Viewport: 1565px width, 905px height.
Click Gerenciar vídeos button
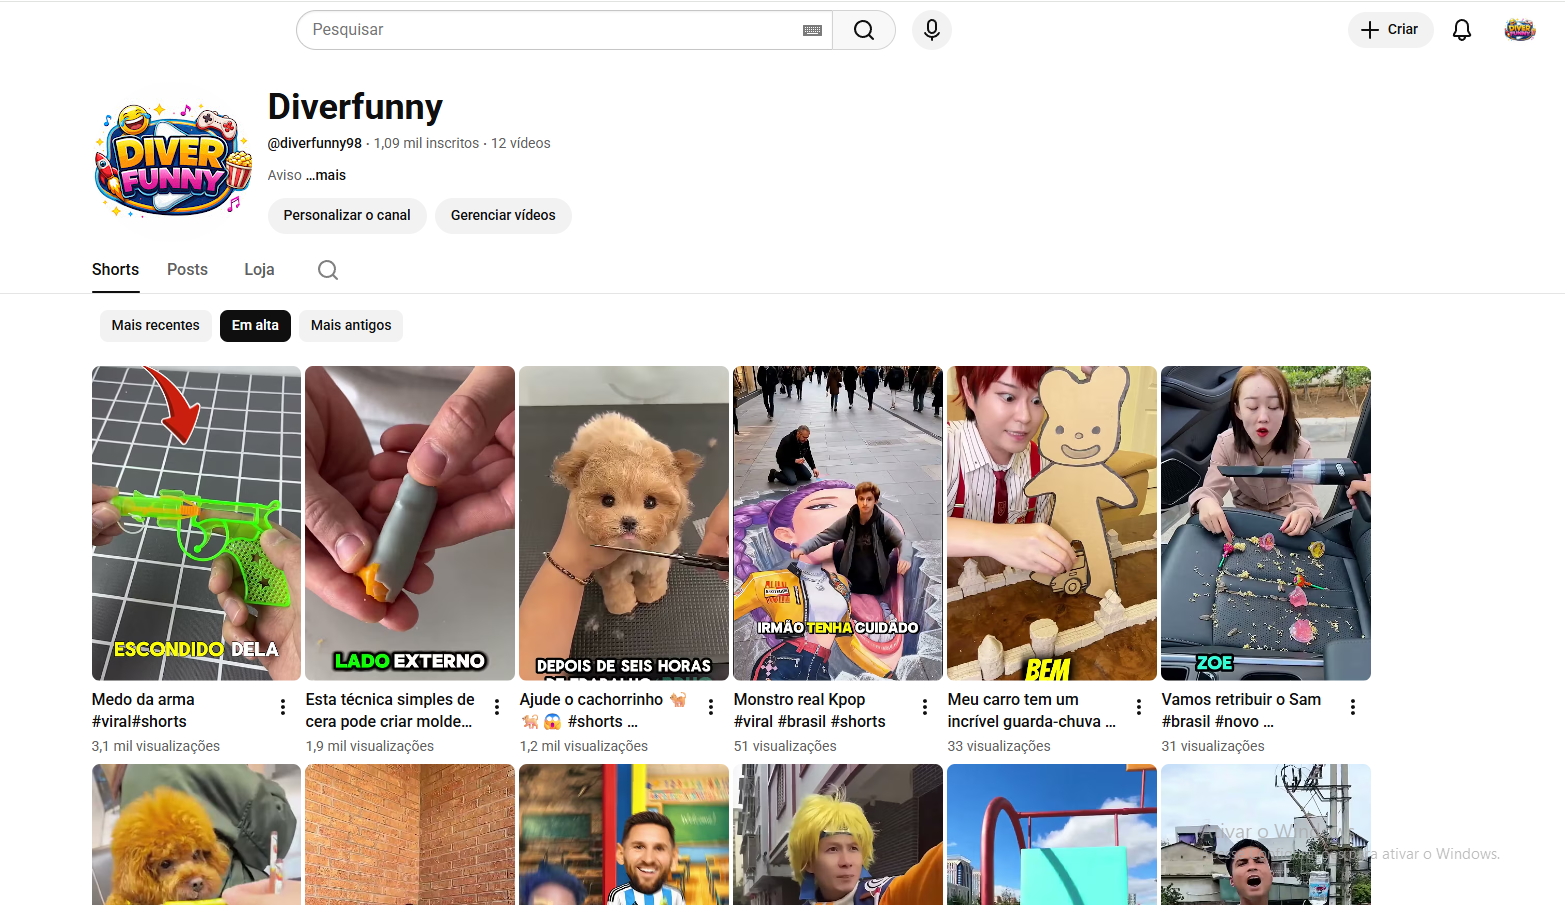(x=503, y=216)
